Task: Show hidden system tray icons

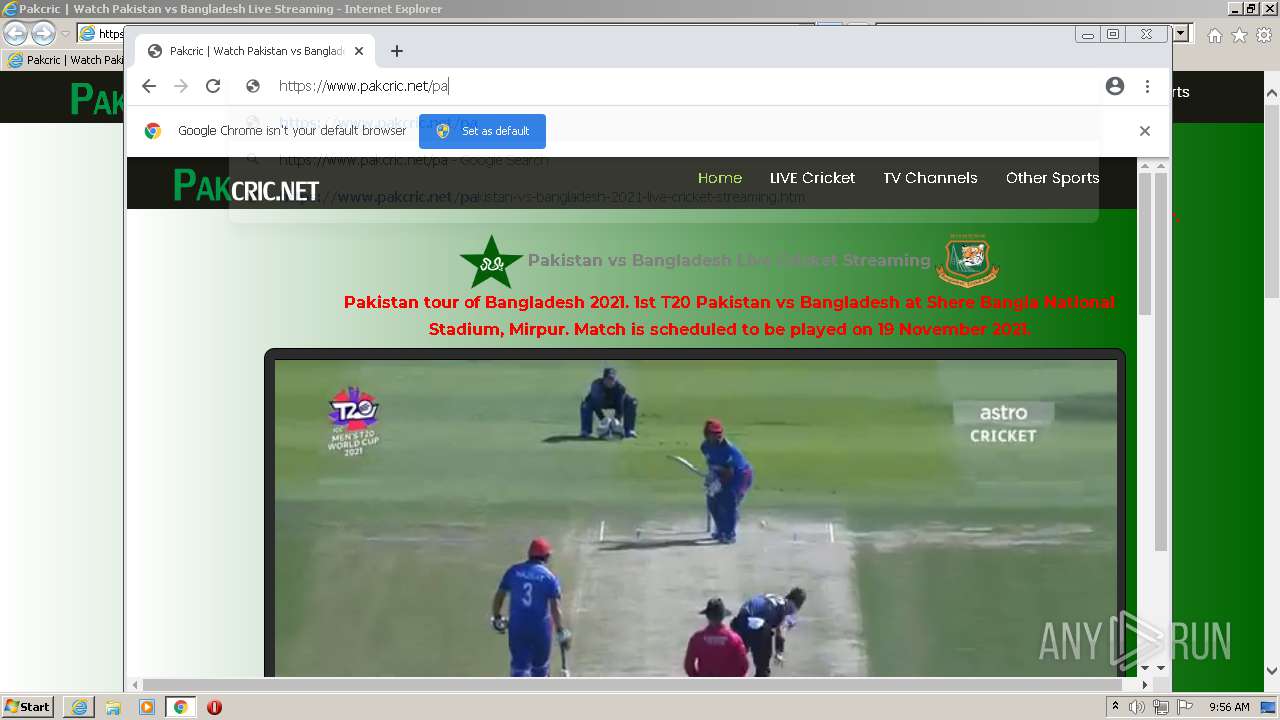Action: click(x=1116, y=707)
